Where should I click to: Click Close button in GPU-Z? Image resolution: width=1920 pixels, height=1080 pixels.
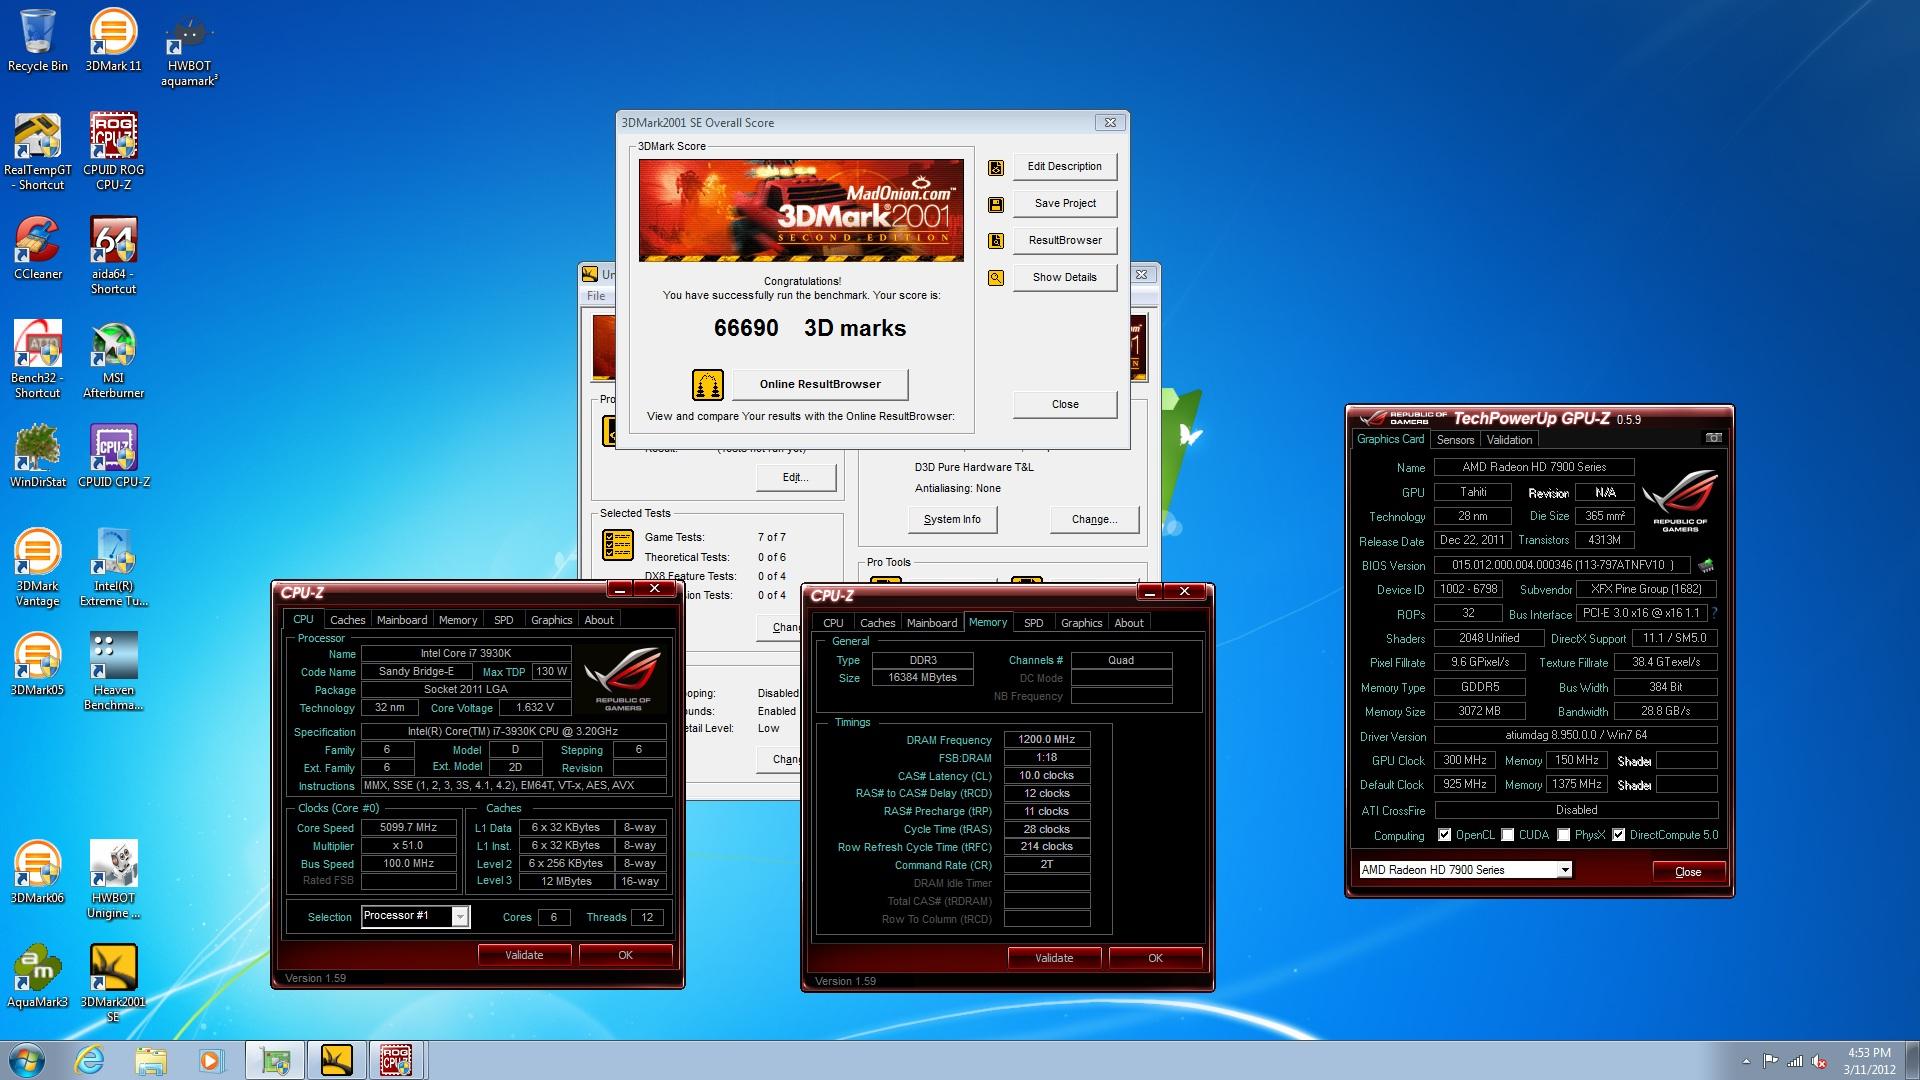pos(1688,872)
